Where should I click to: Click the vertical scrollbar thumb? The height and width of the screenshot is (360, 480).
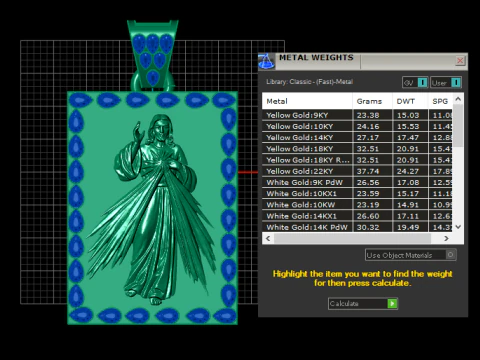click(458, 125)
